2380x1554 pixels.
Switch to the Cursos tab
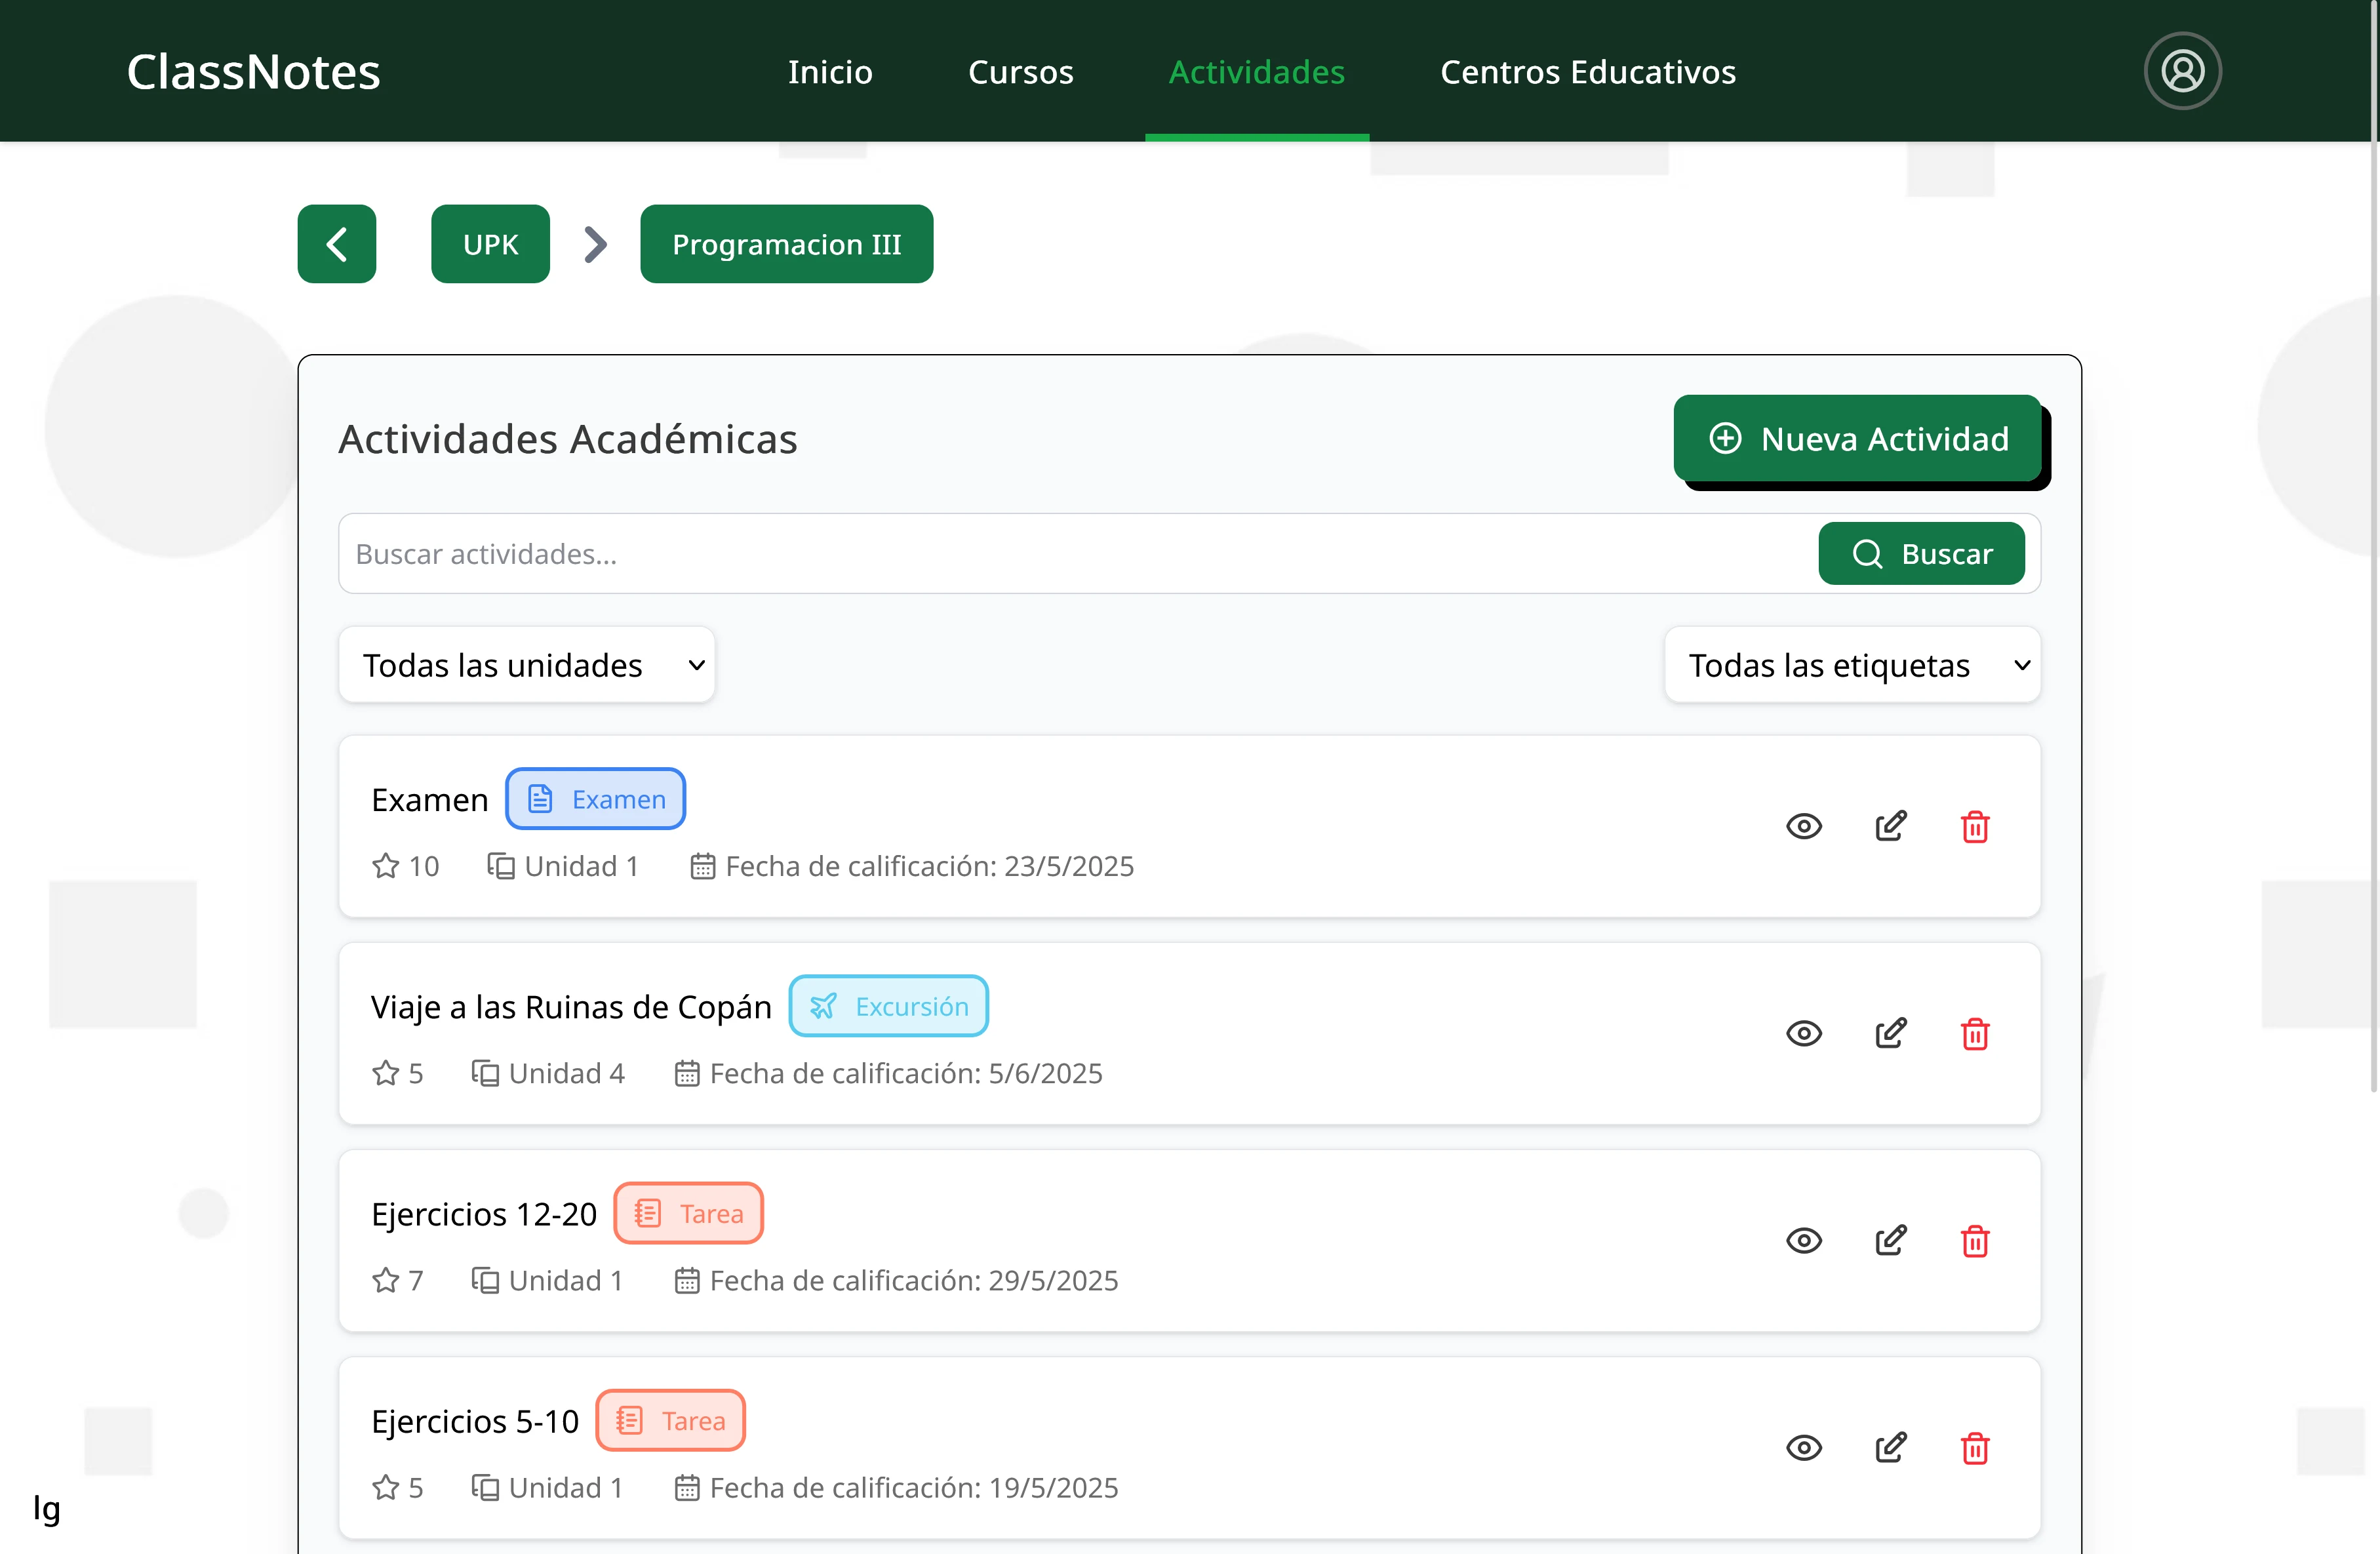[x=1020, y=71]
